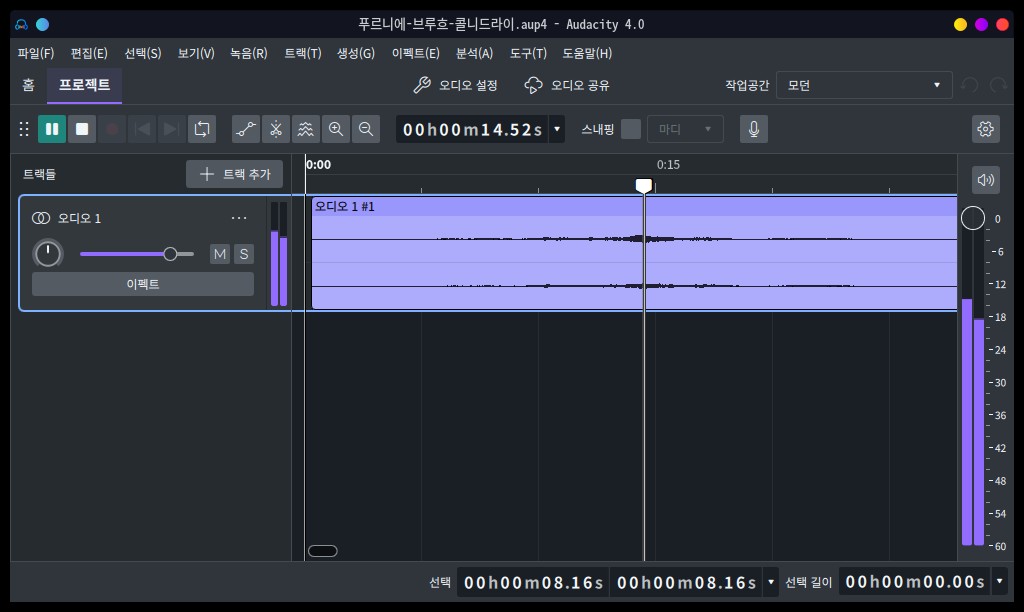Zoom in on the timeline
Viewport: 1024px width, 612px height.
(x=336, y=129)
